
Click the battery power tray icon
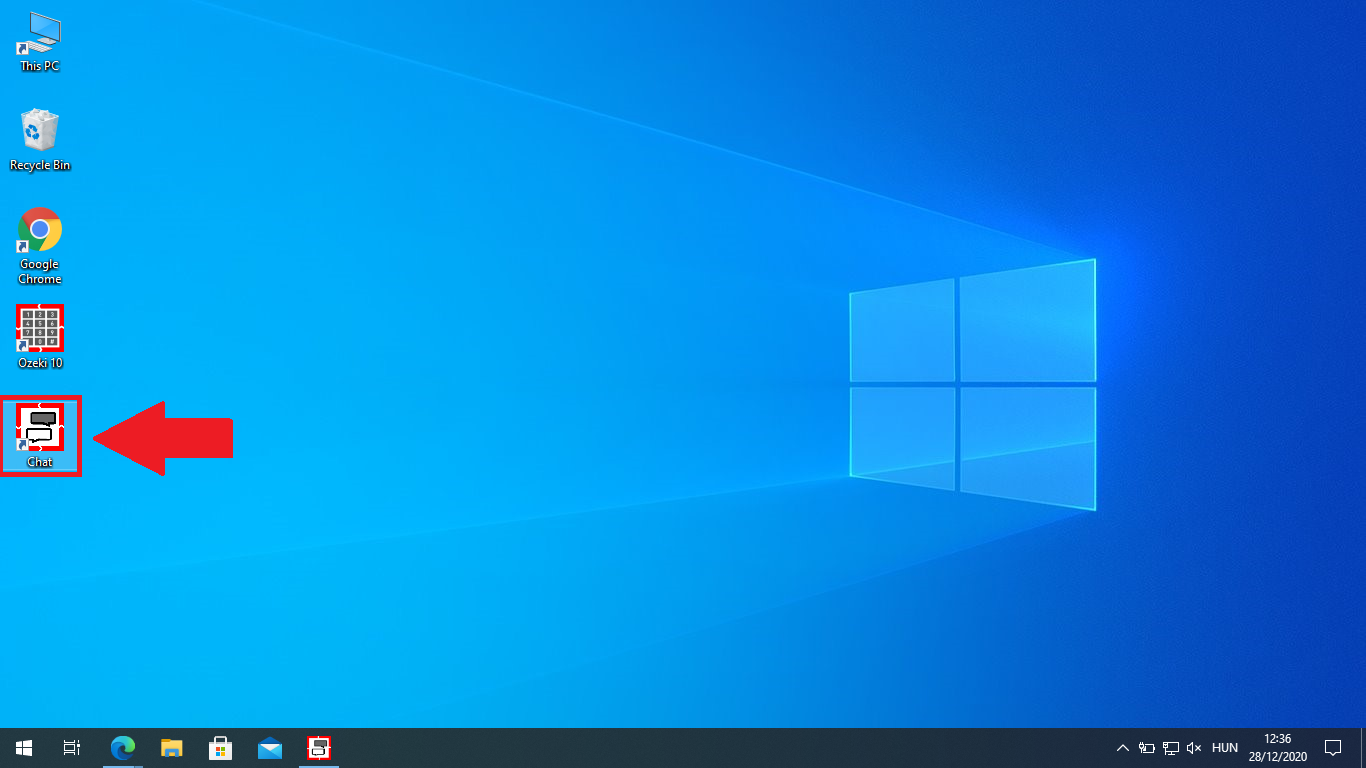[x=1146, y=747]
